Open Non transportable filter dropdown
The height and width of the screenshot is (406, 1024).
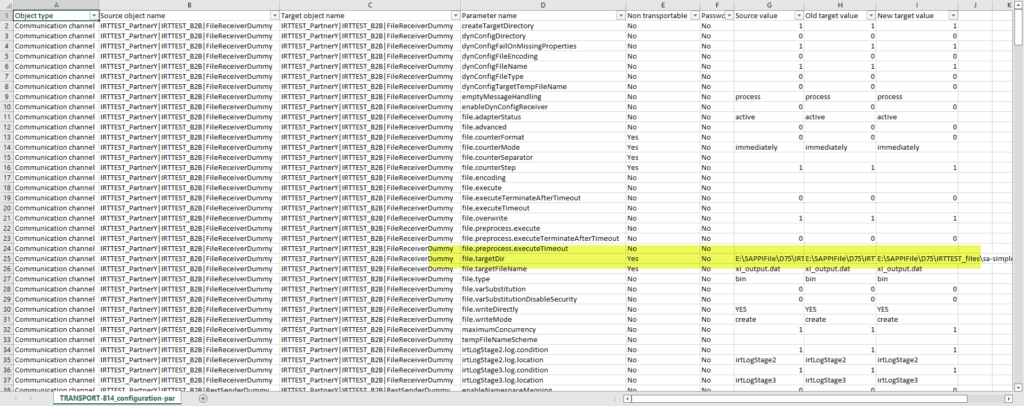694,15
